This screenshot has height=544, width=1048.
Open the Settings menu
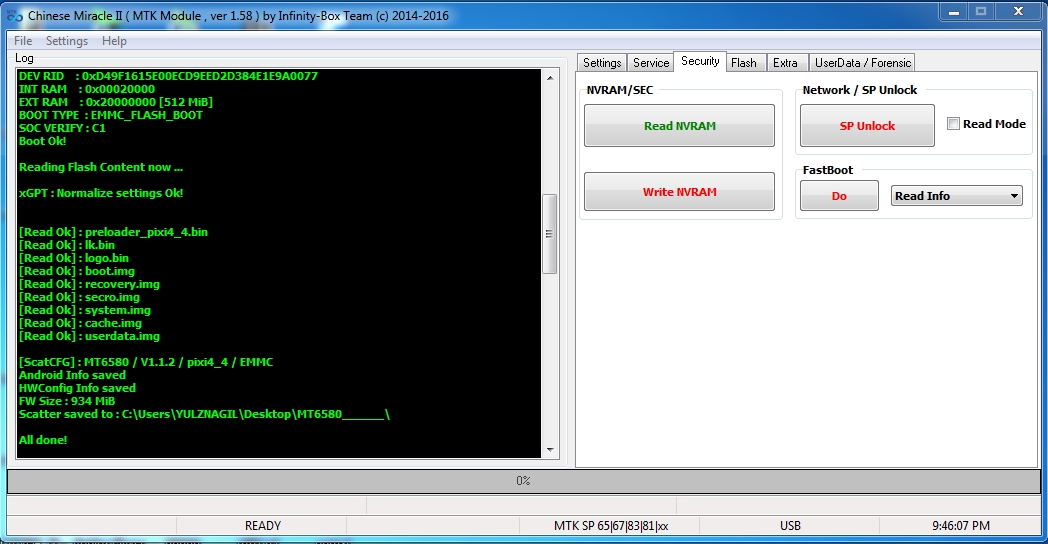(67, 41)
